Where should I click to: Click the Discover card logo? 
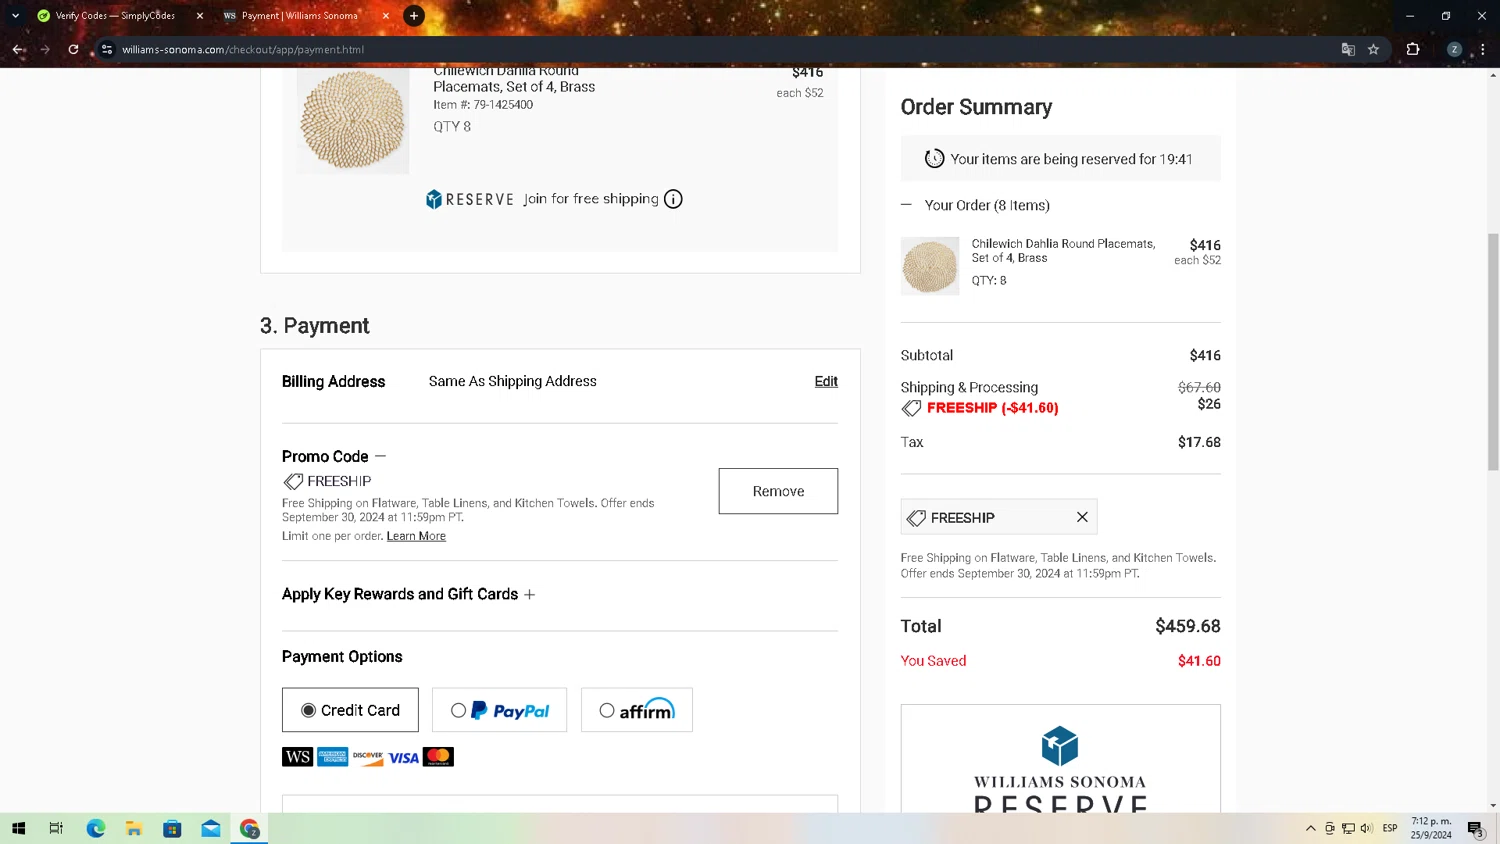click(x=368, y=757)
